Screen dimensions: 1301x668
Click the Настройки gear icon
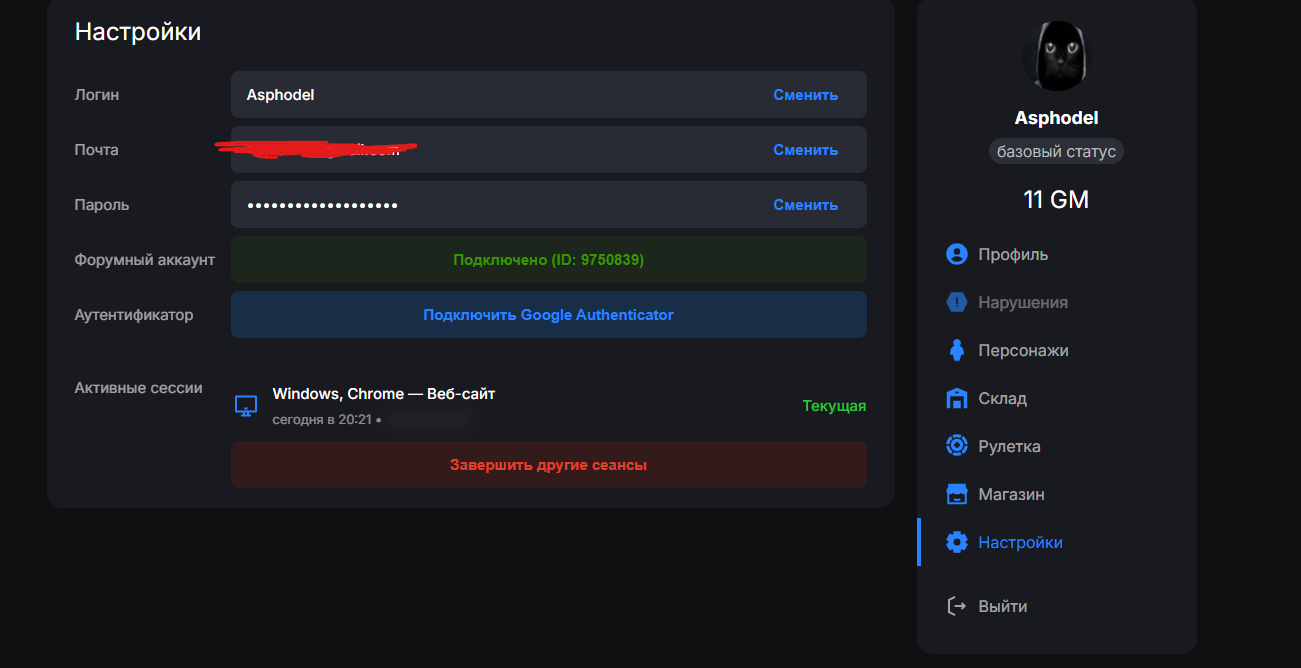pyautogui.click(x=957, y=542)
